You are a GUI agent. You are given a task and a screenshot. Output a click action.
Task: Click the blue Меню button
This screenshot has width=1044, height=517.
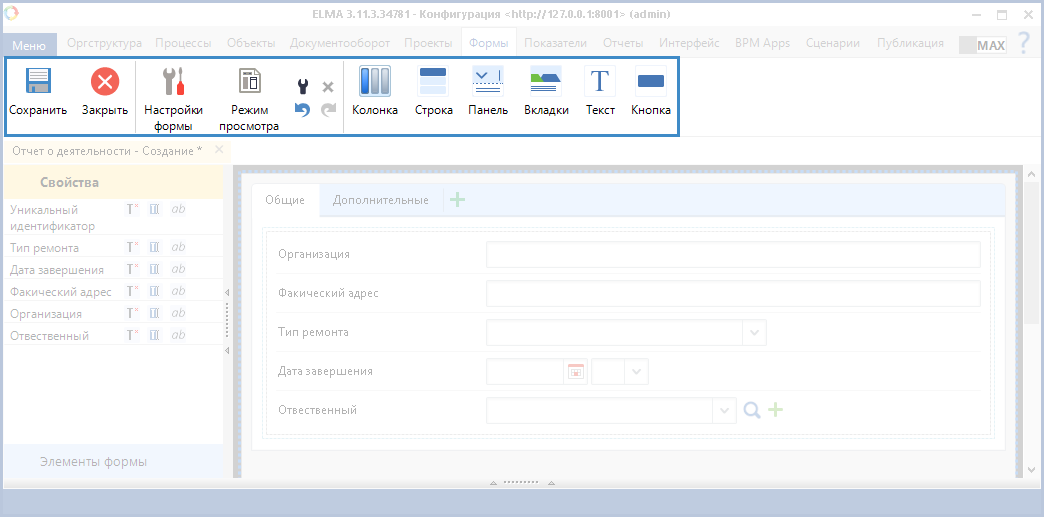29,46
